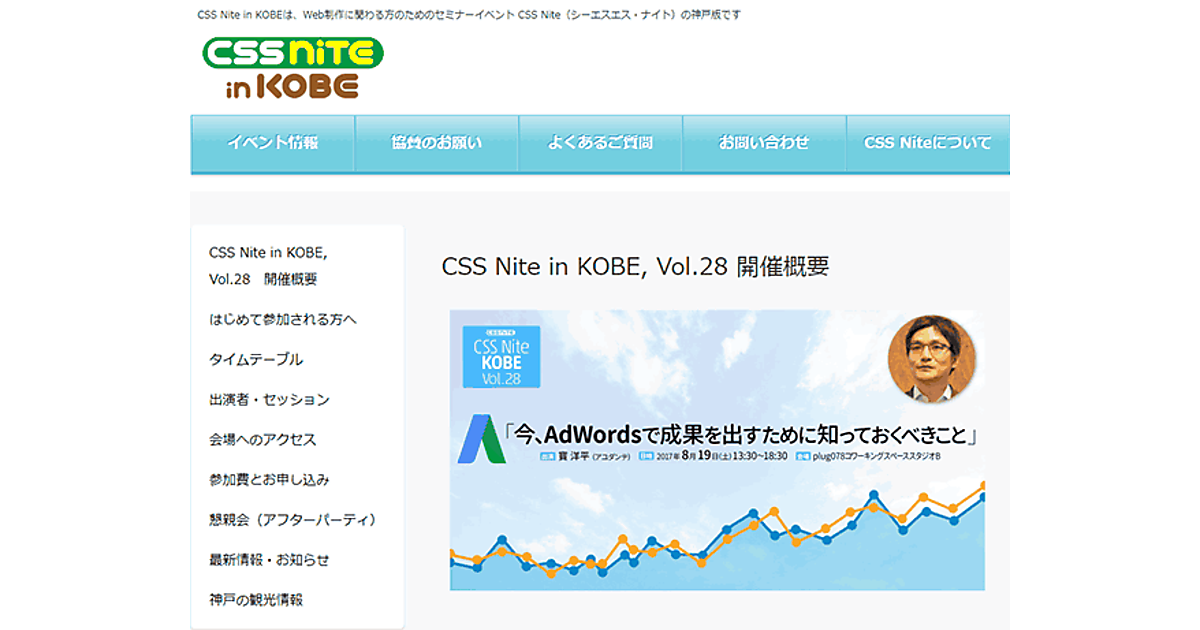Viewport: 1200px width, 630px height.
Task: Click the CSS Nite in KOBE logo
Action: point(292,68)
